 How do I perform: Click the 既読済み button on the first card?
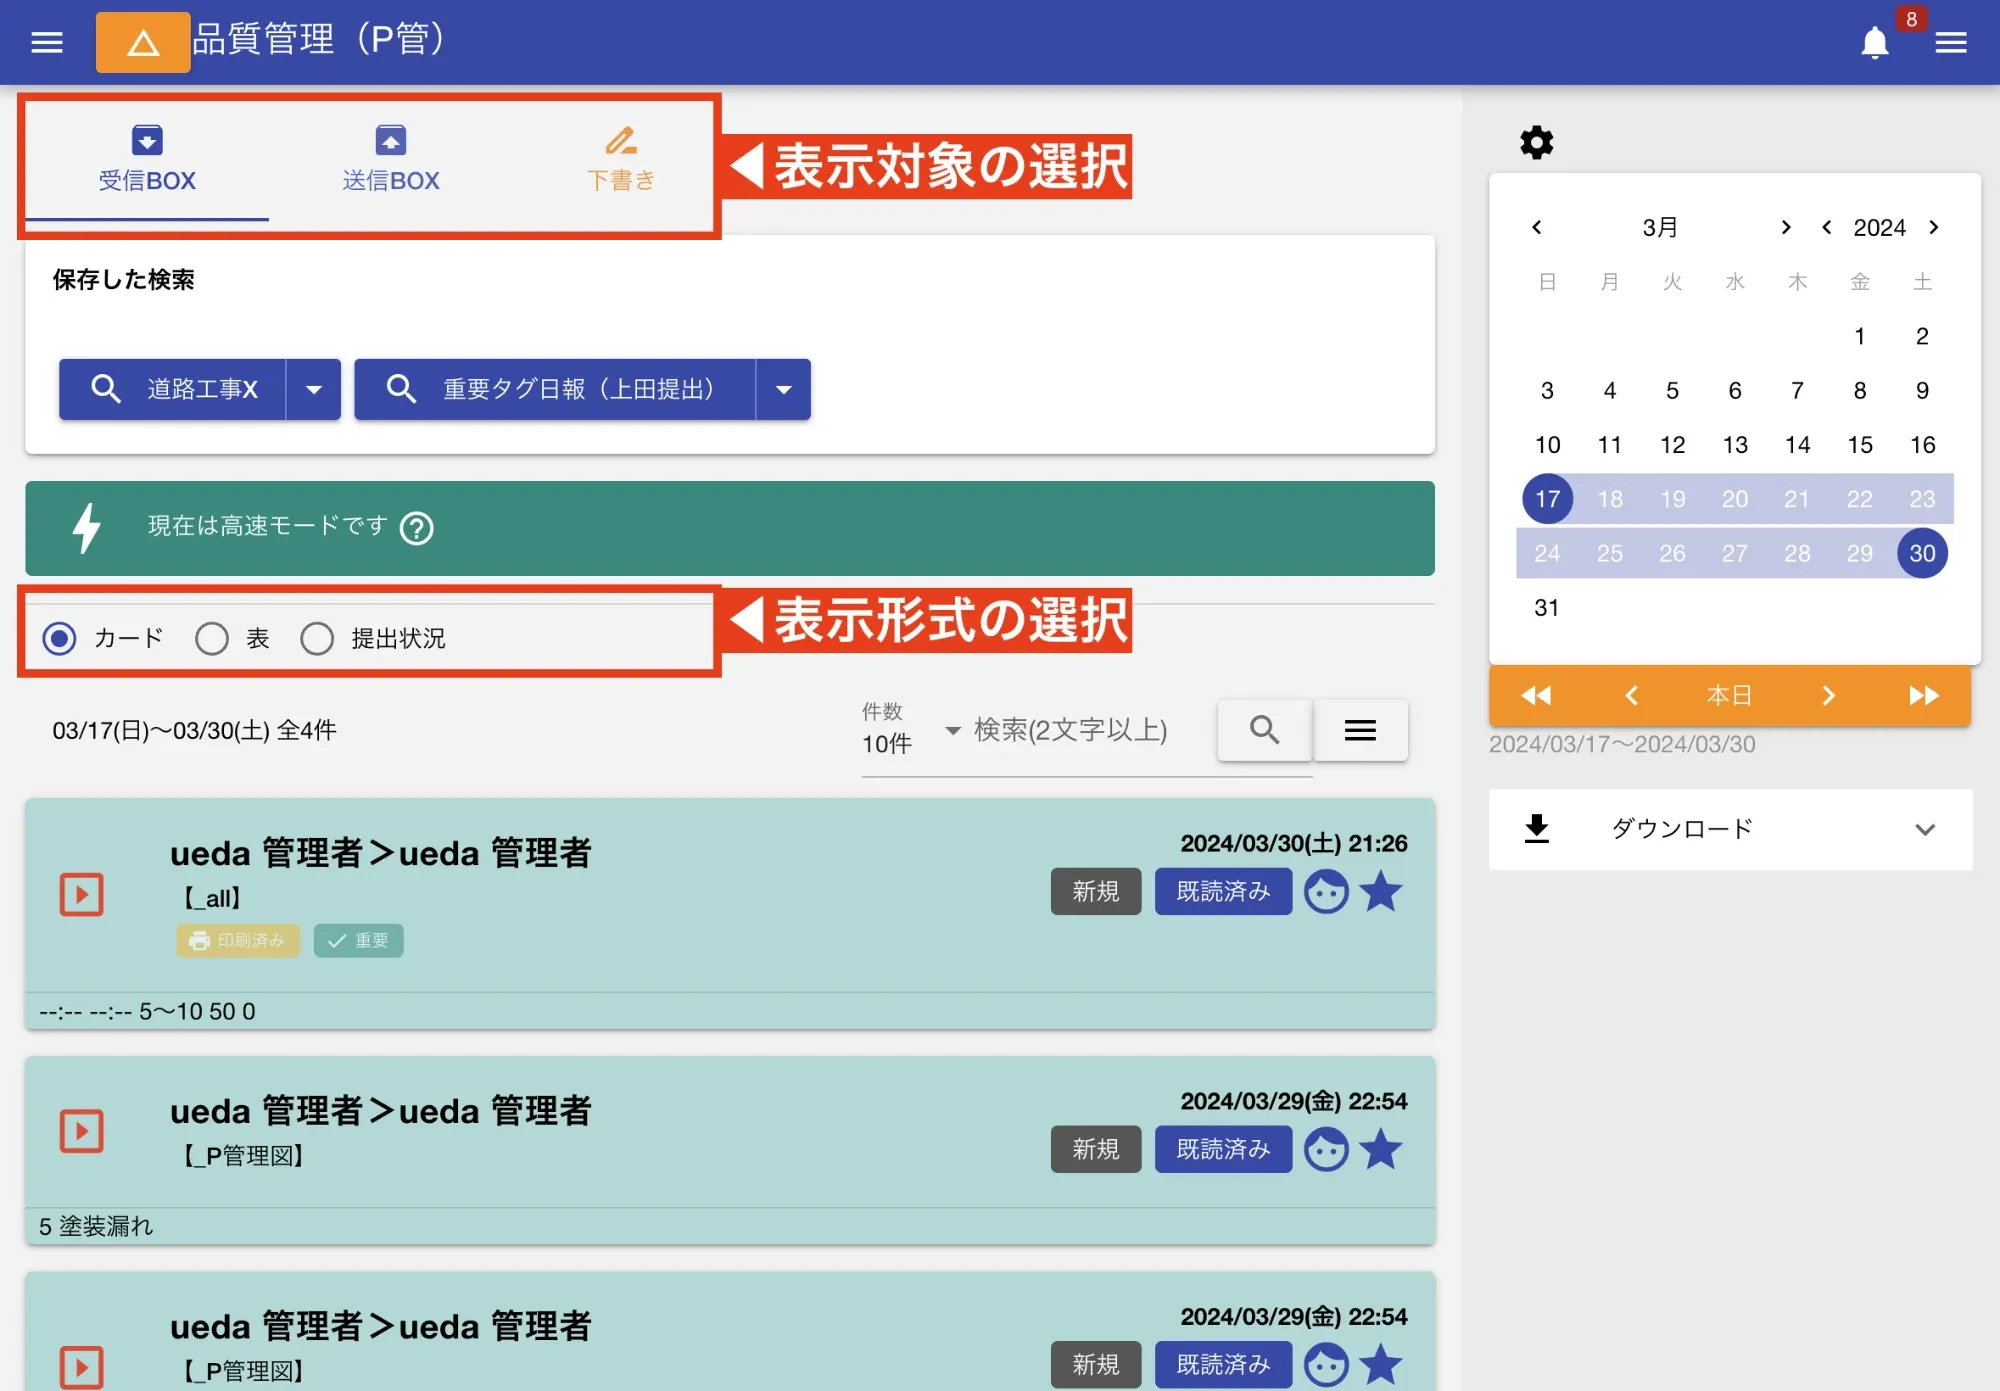point(1223,891)
